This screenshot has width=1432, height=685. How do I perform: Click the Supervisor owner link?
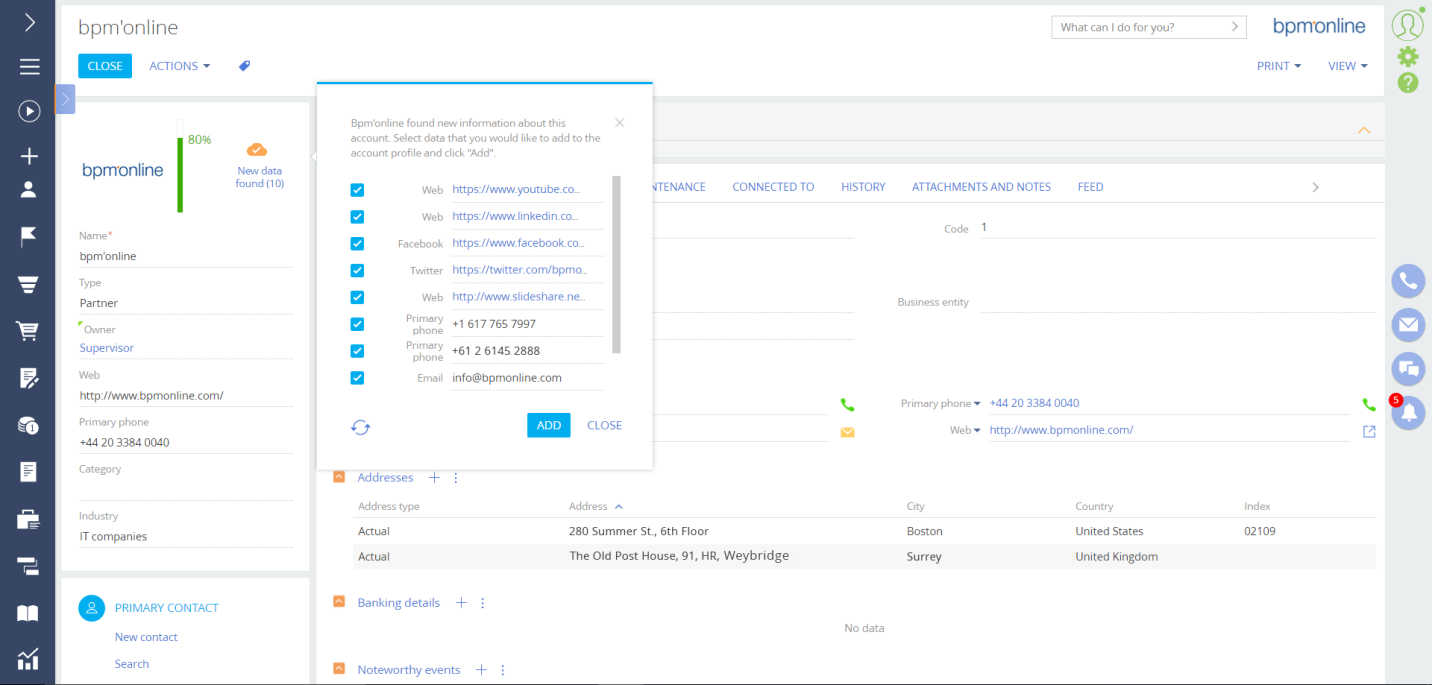click(x=107, y=348)
